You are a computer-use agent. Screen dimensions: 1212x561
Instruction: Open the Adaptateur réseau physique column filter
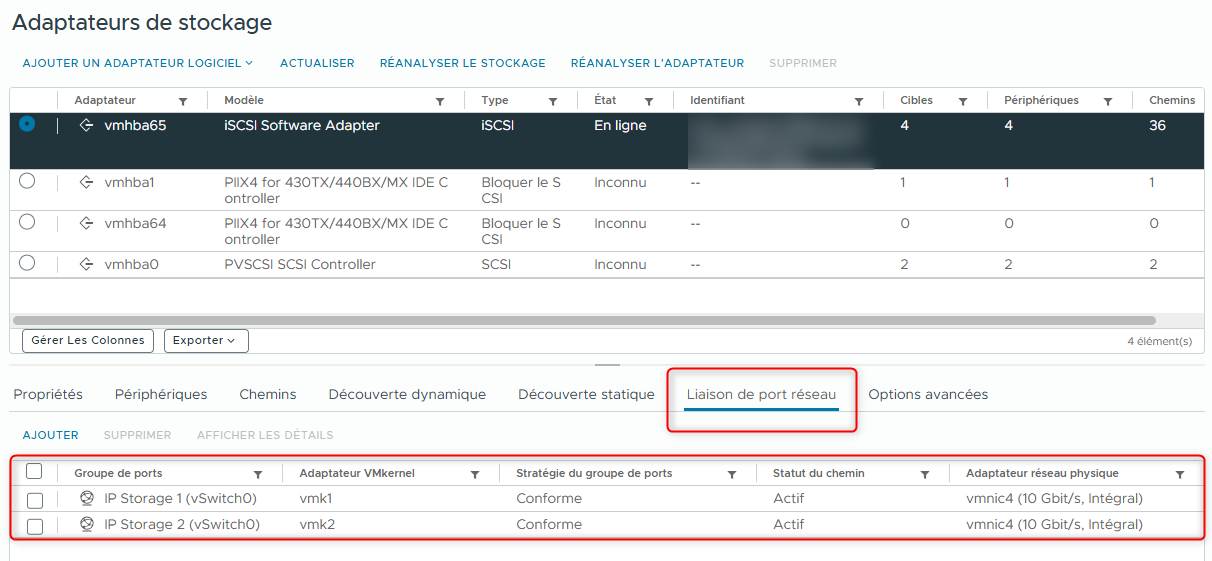click(1180, 474)
